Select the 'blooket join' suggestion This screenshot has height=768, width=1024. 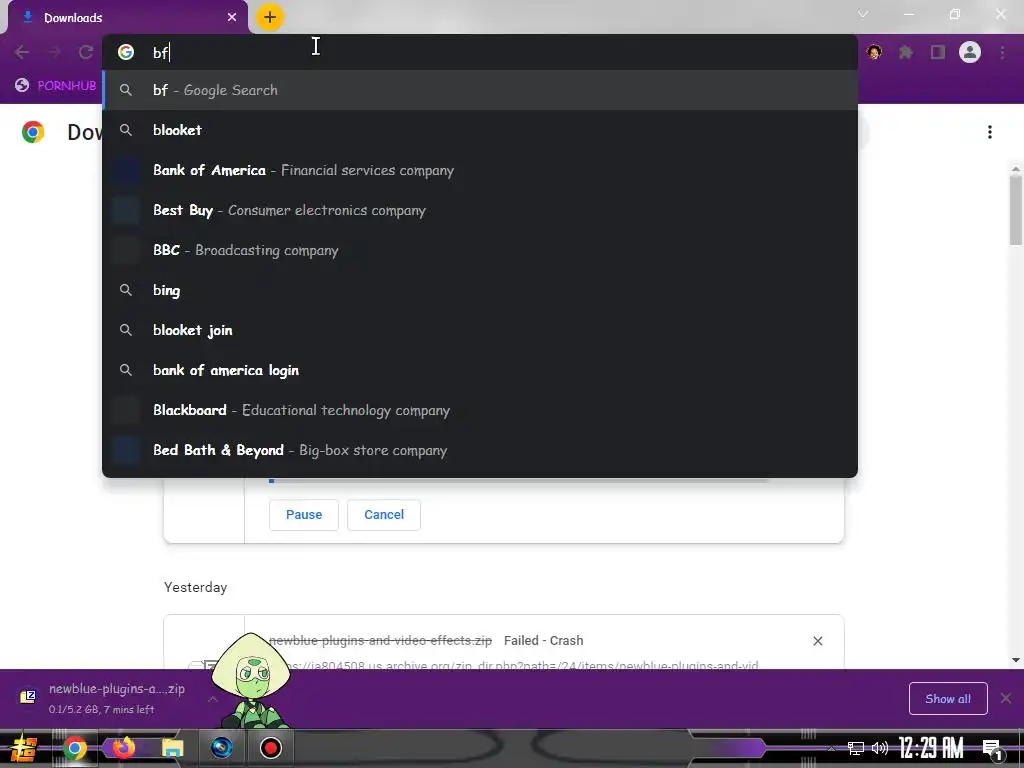480,330
